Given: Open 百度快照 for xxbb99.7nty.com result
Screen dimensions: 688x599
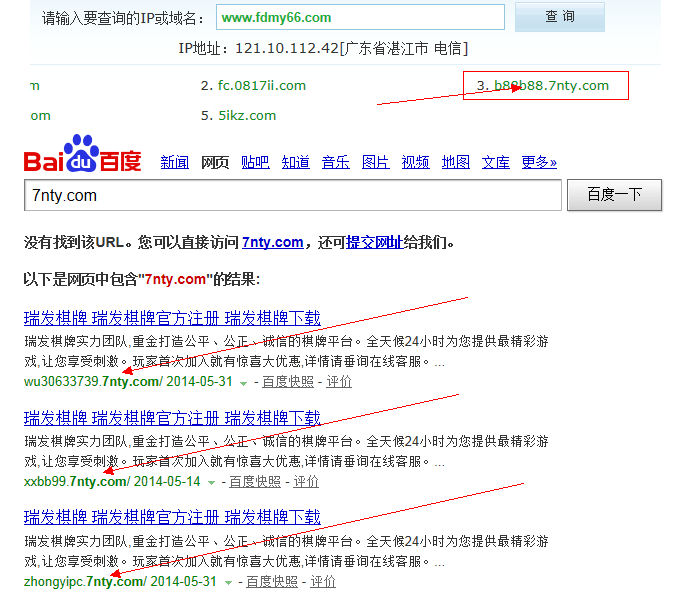Looking at the screenshot, I should tap(255, 482).
